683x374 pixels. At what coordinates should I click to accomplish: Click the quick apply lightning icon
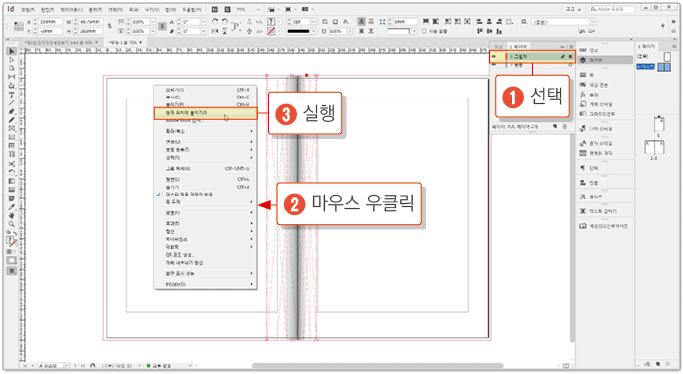point(663,26)
